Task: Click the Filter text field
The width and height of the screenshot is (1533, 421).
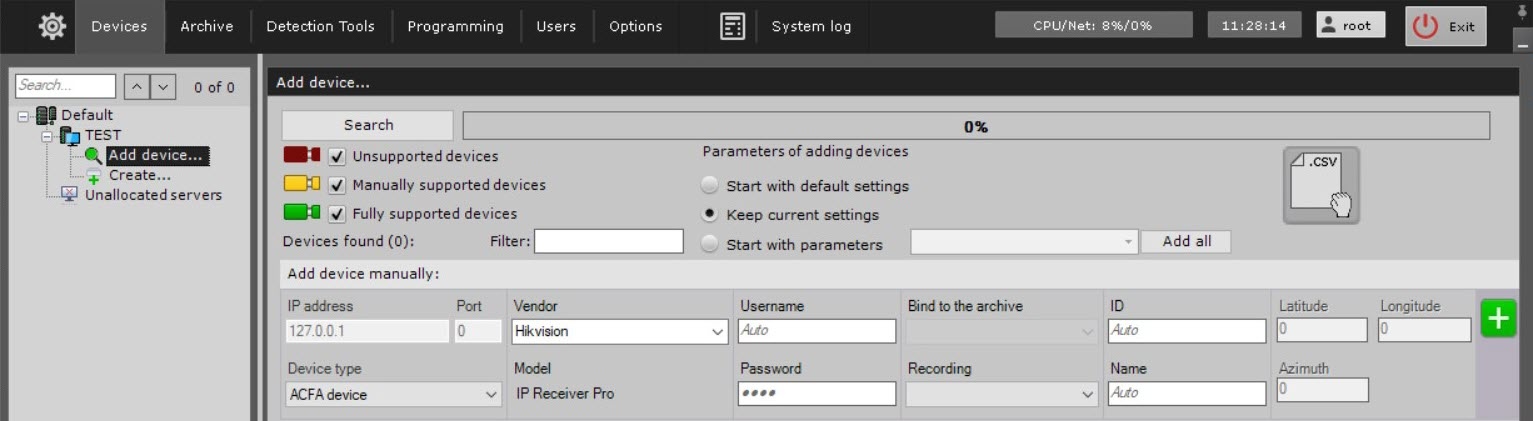Action: pyautogui.click(x=608, y=241)
